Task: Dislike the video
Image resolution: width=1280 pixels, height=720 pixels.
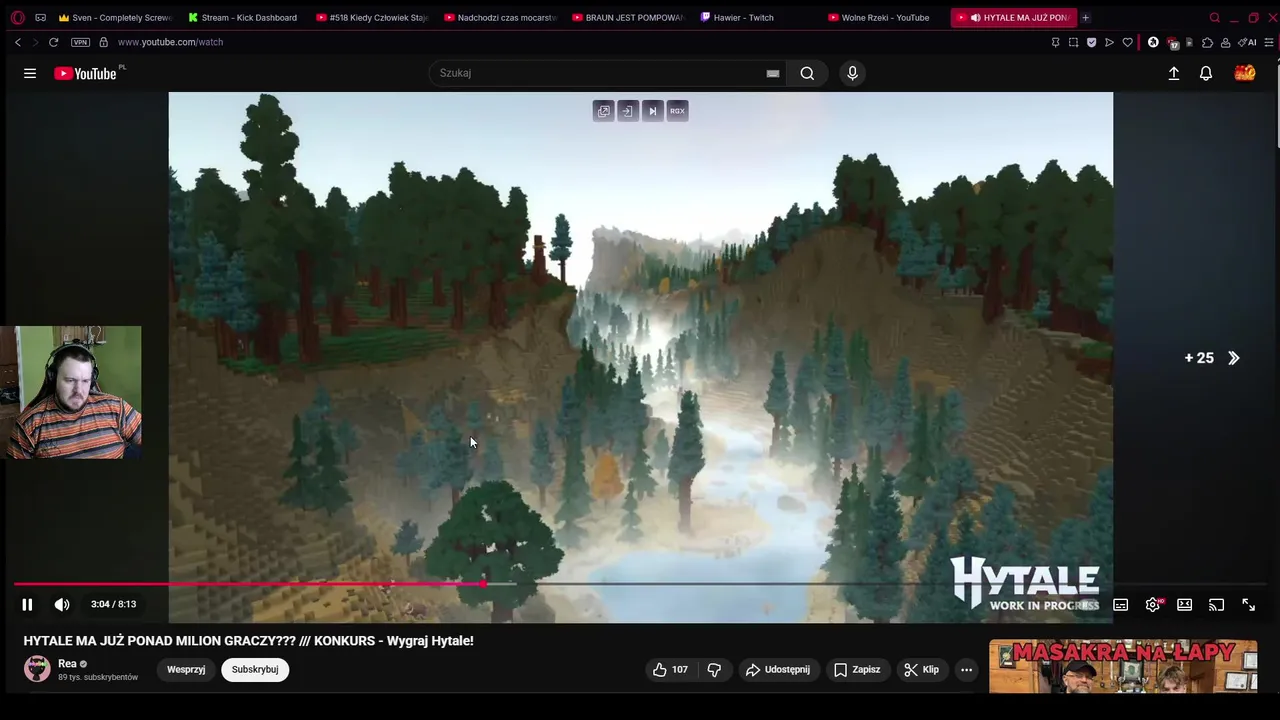Action: 714,669
